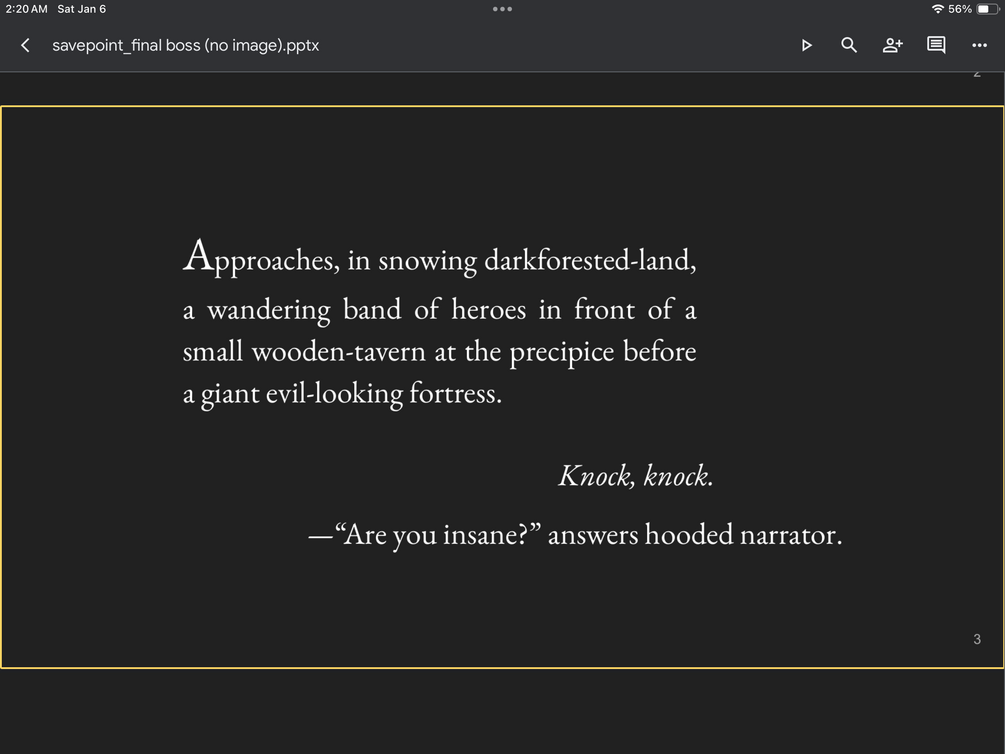The image size is (1005, 754).
Task: Tap the file name savepoint_final boss (no image).pptx
Action: click(x=186, y=46)
